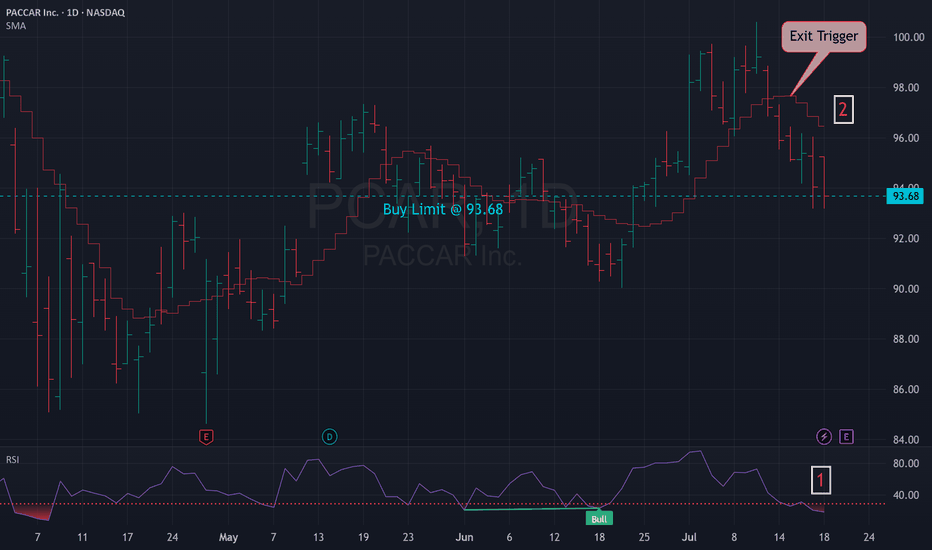
Task: Click the 96.00 price axis value
Action: tap(906, 138)
